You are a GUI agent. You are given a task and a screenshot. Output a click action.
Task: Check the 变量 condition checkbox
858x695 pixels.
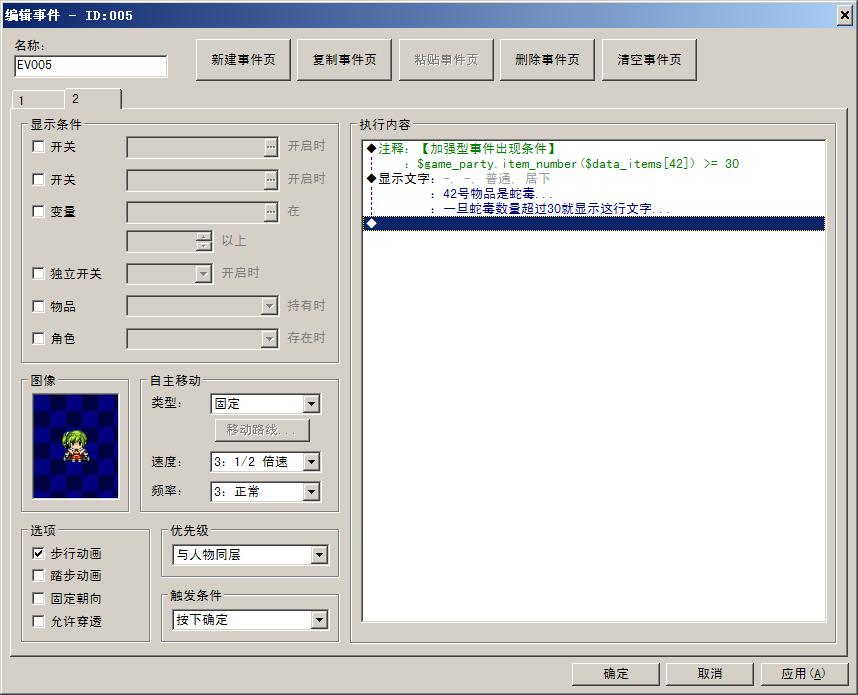pyautogui.click(x=38, y=211)
